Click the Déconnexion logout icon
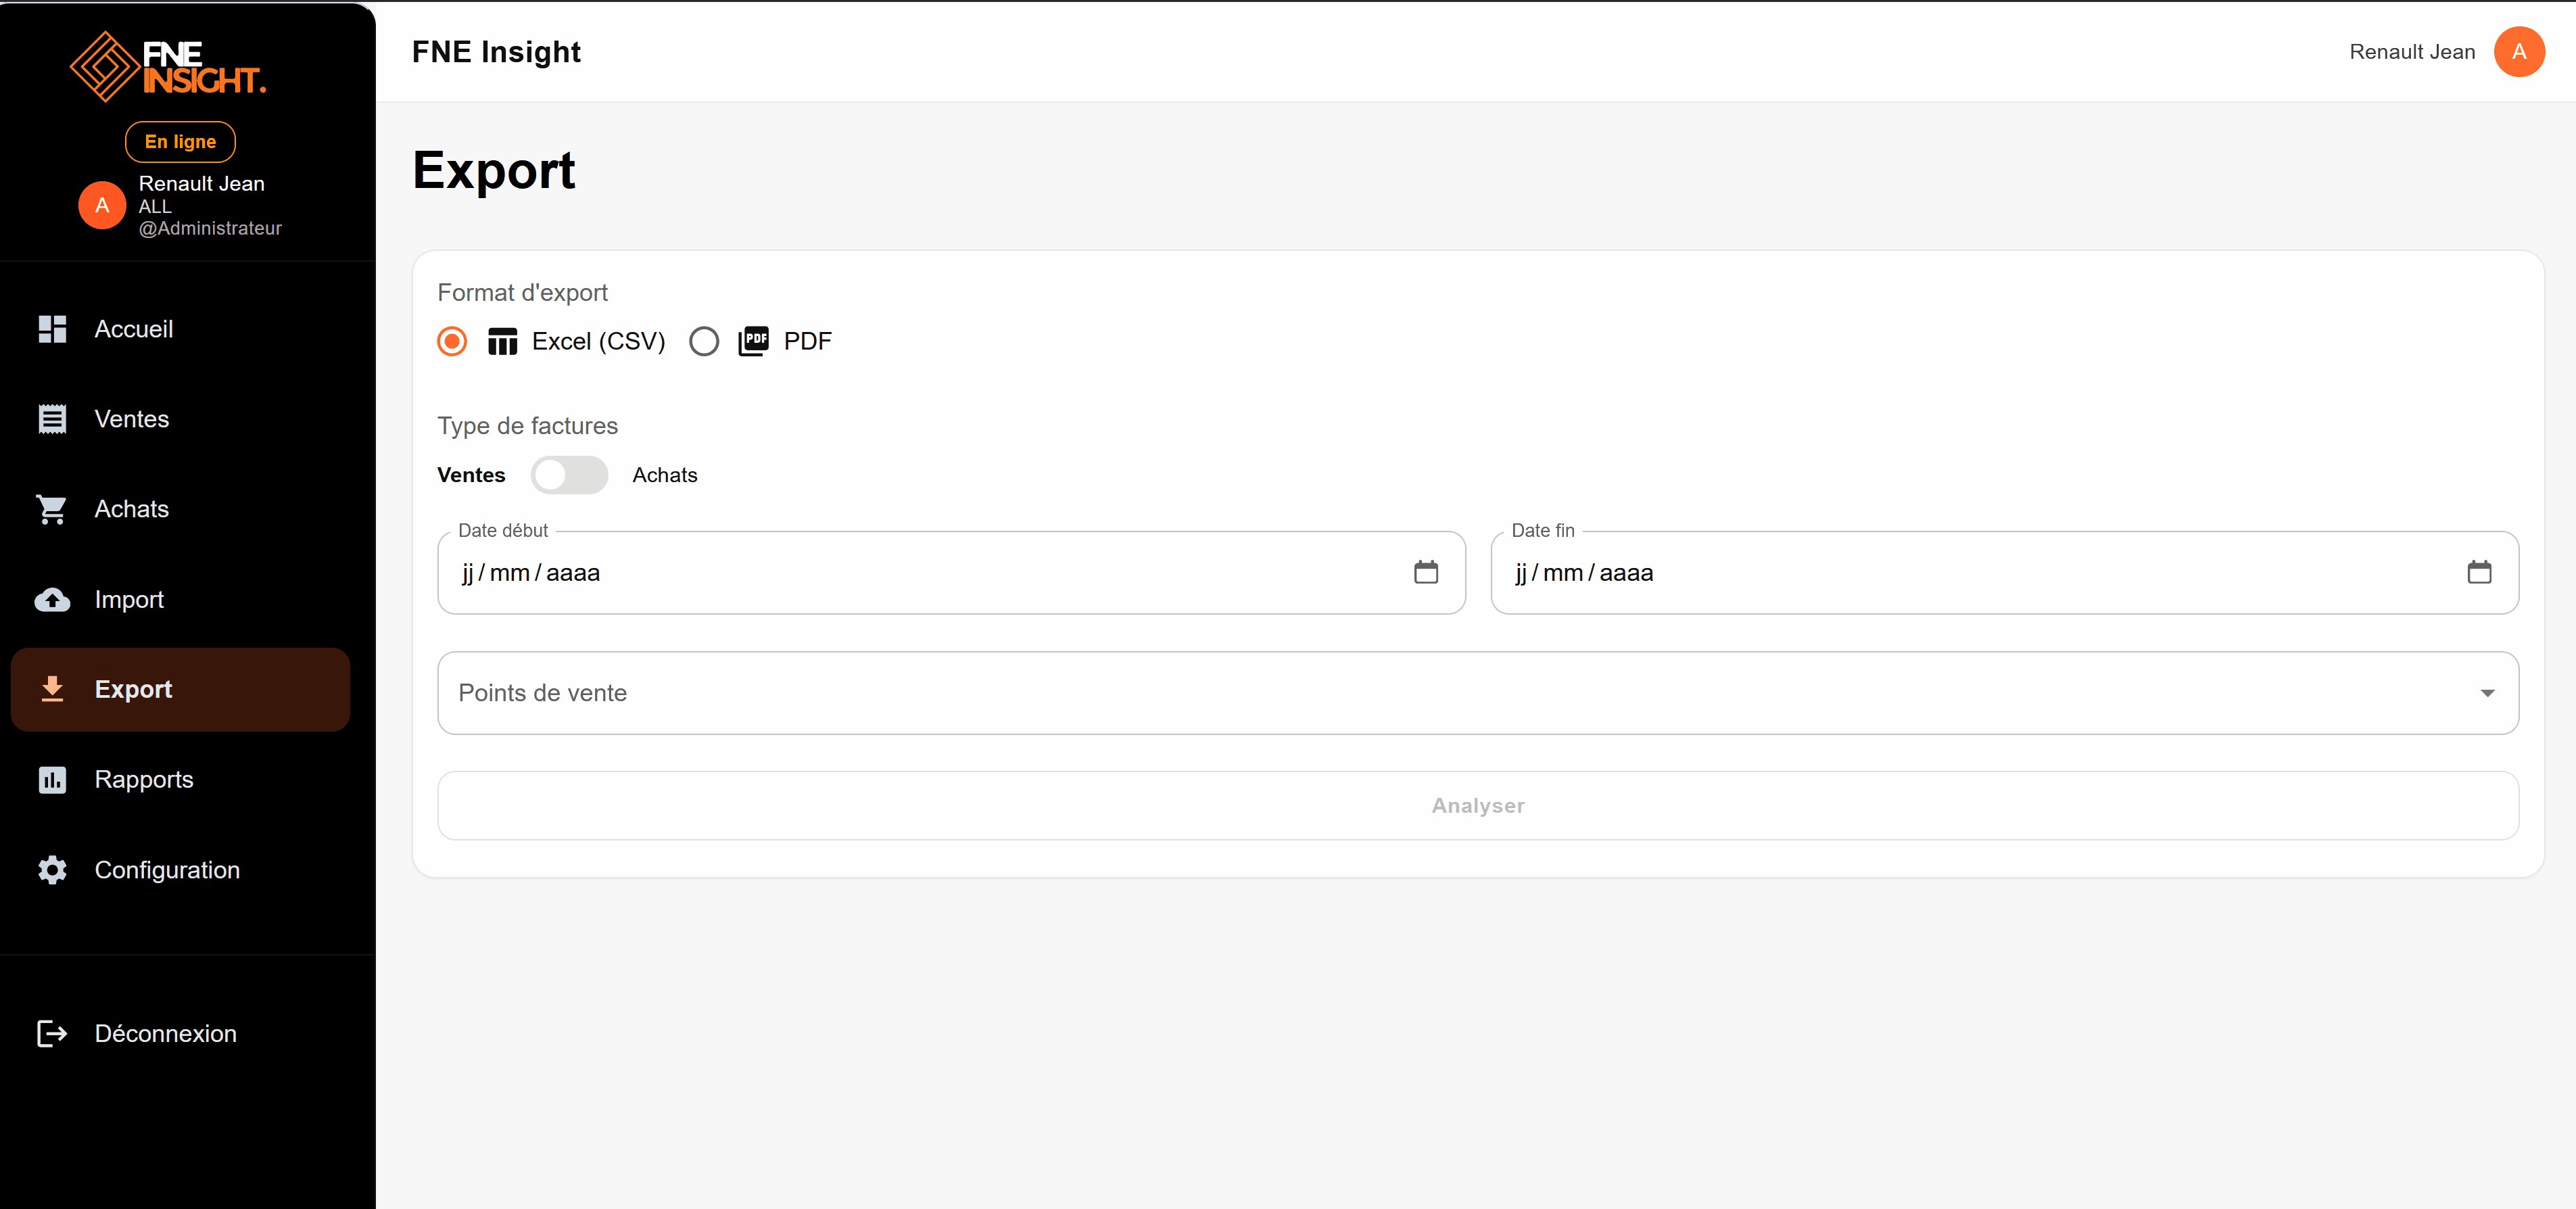 (52, 1033)
